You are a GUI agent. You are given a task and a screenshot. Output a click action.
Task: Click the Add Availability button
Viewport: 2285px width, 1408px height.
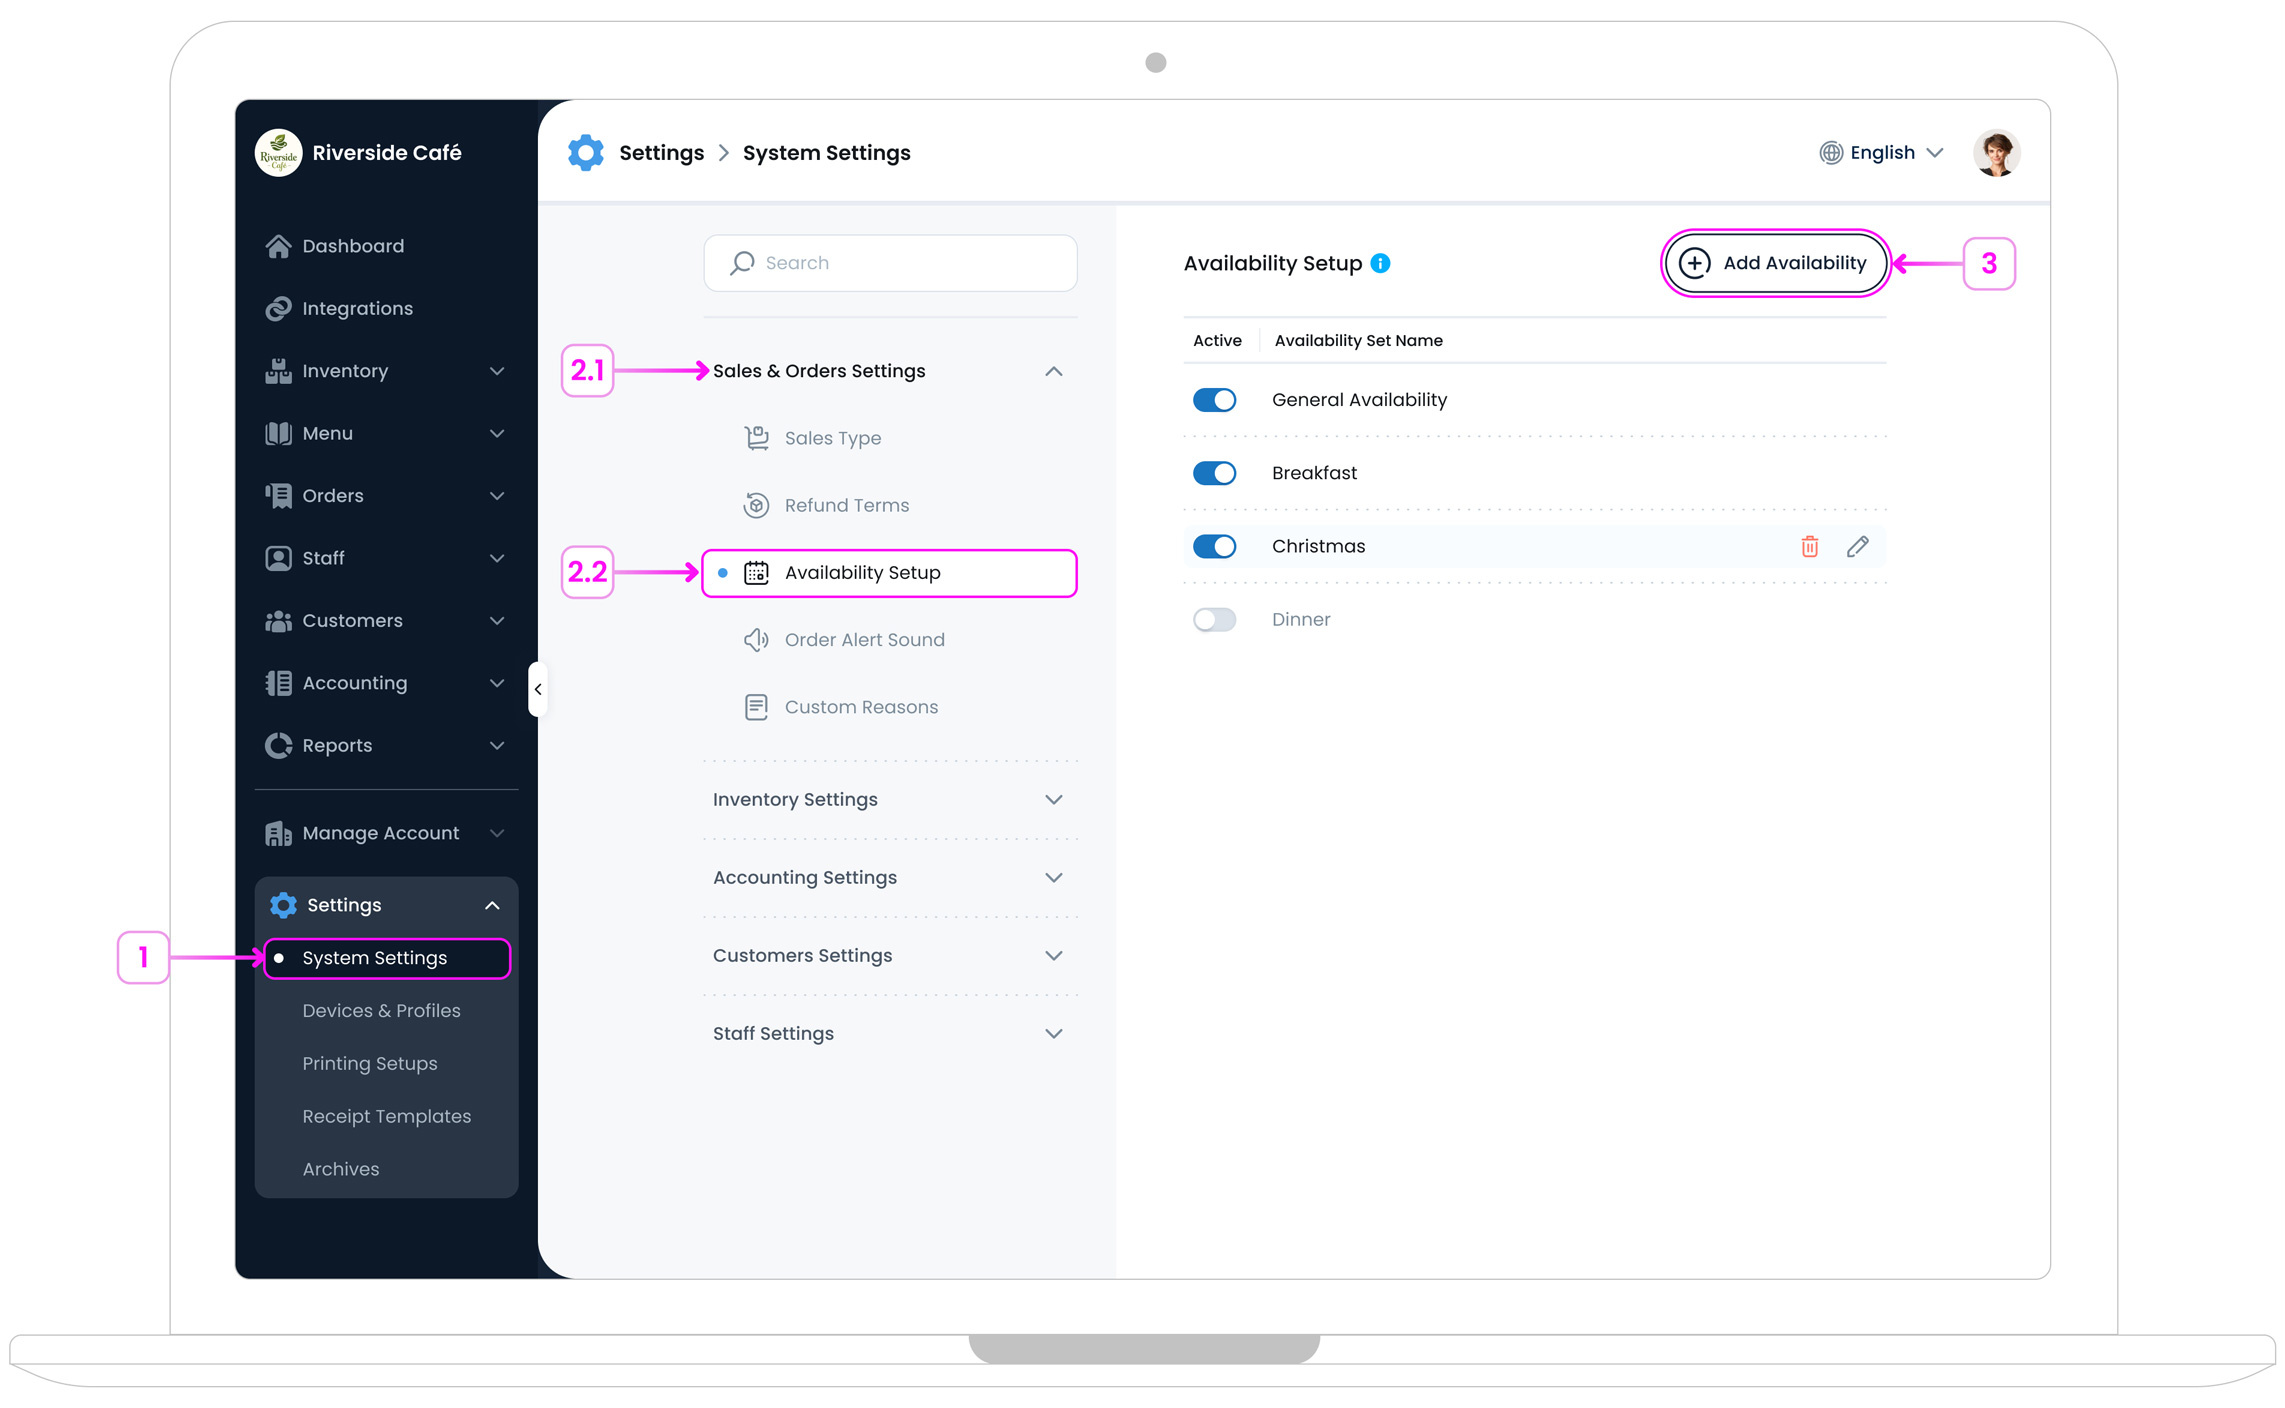coord(1774,263)
